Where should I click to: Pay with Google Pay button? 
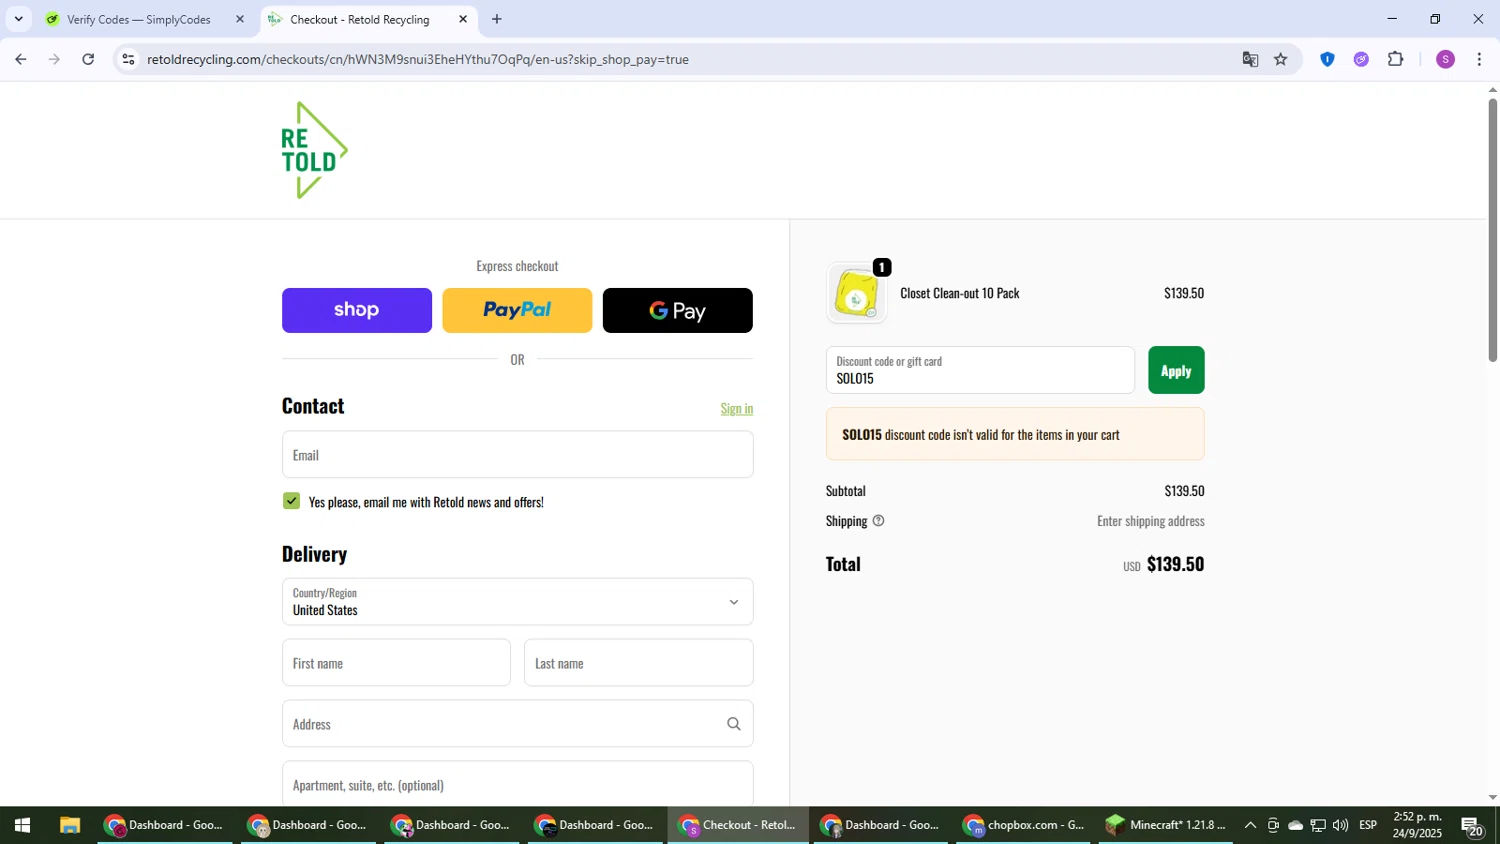(x=678, y=310)
